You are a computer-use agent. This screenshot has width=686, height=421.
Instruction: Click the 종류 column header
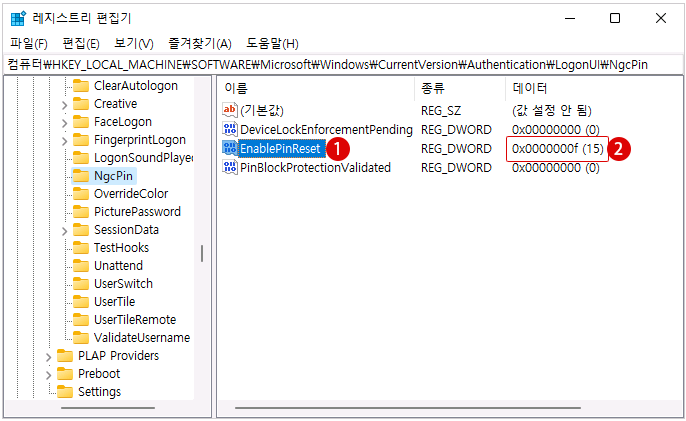[x=460, y=88]
